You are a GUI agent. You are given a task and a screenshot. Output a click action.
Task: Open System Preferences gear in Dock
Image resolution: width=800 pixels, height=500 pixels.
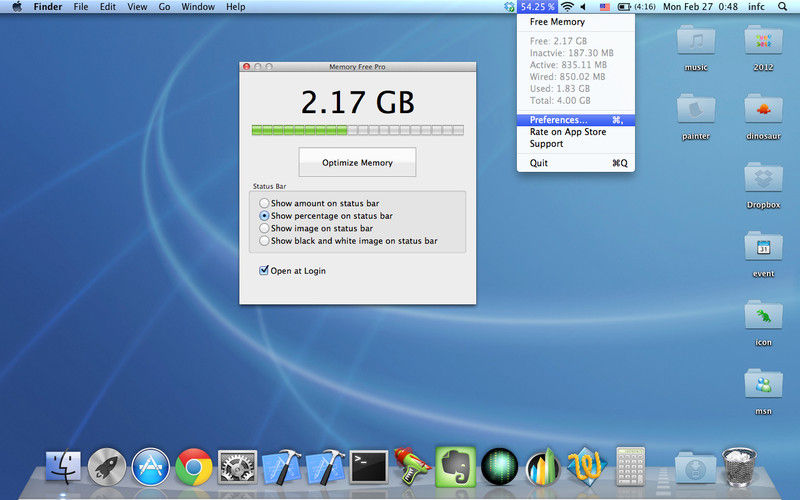(x=237, y=467)
